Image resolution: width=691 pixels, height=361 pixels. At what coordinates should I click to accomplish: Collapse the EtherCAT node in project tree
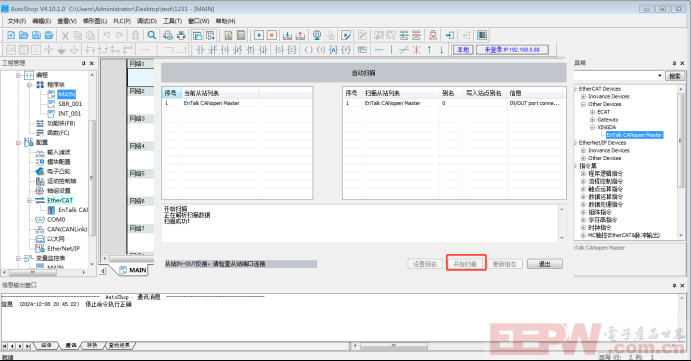click(30, 201)
